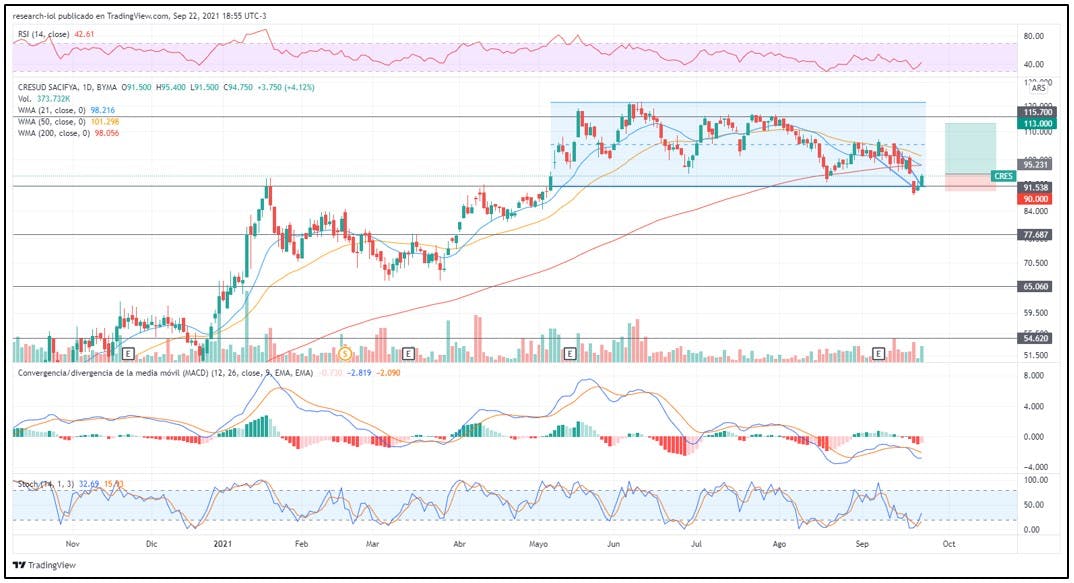Click the 84.000 tick on the price scale

1036,211
